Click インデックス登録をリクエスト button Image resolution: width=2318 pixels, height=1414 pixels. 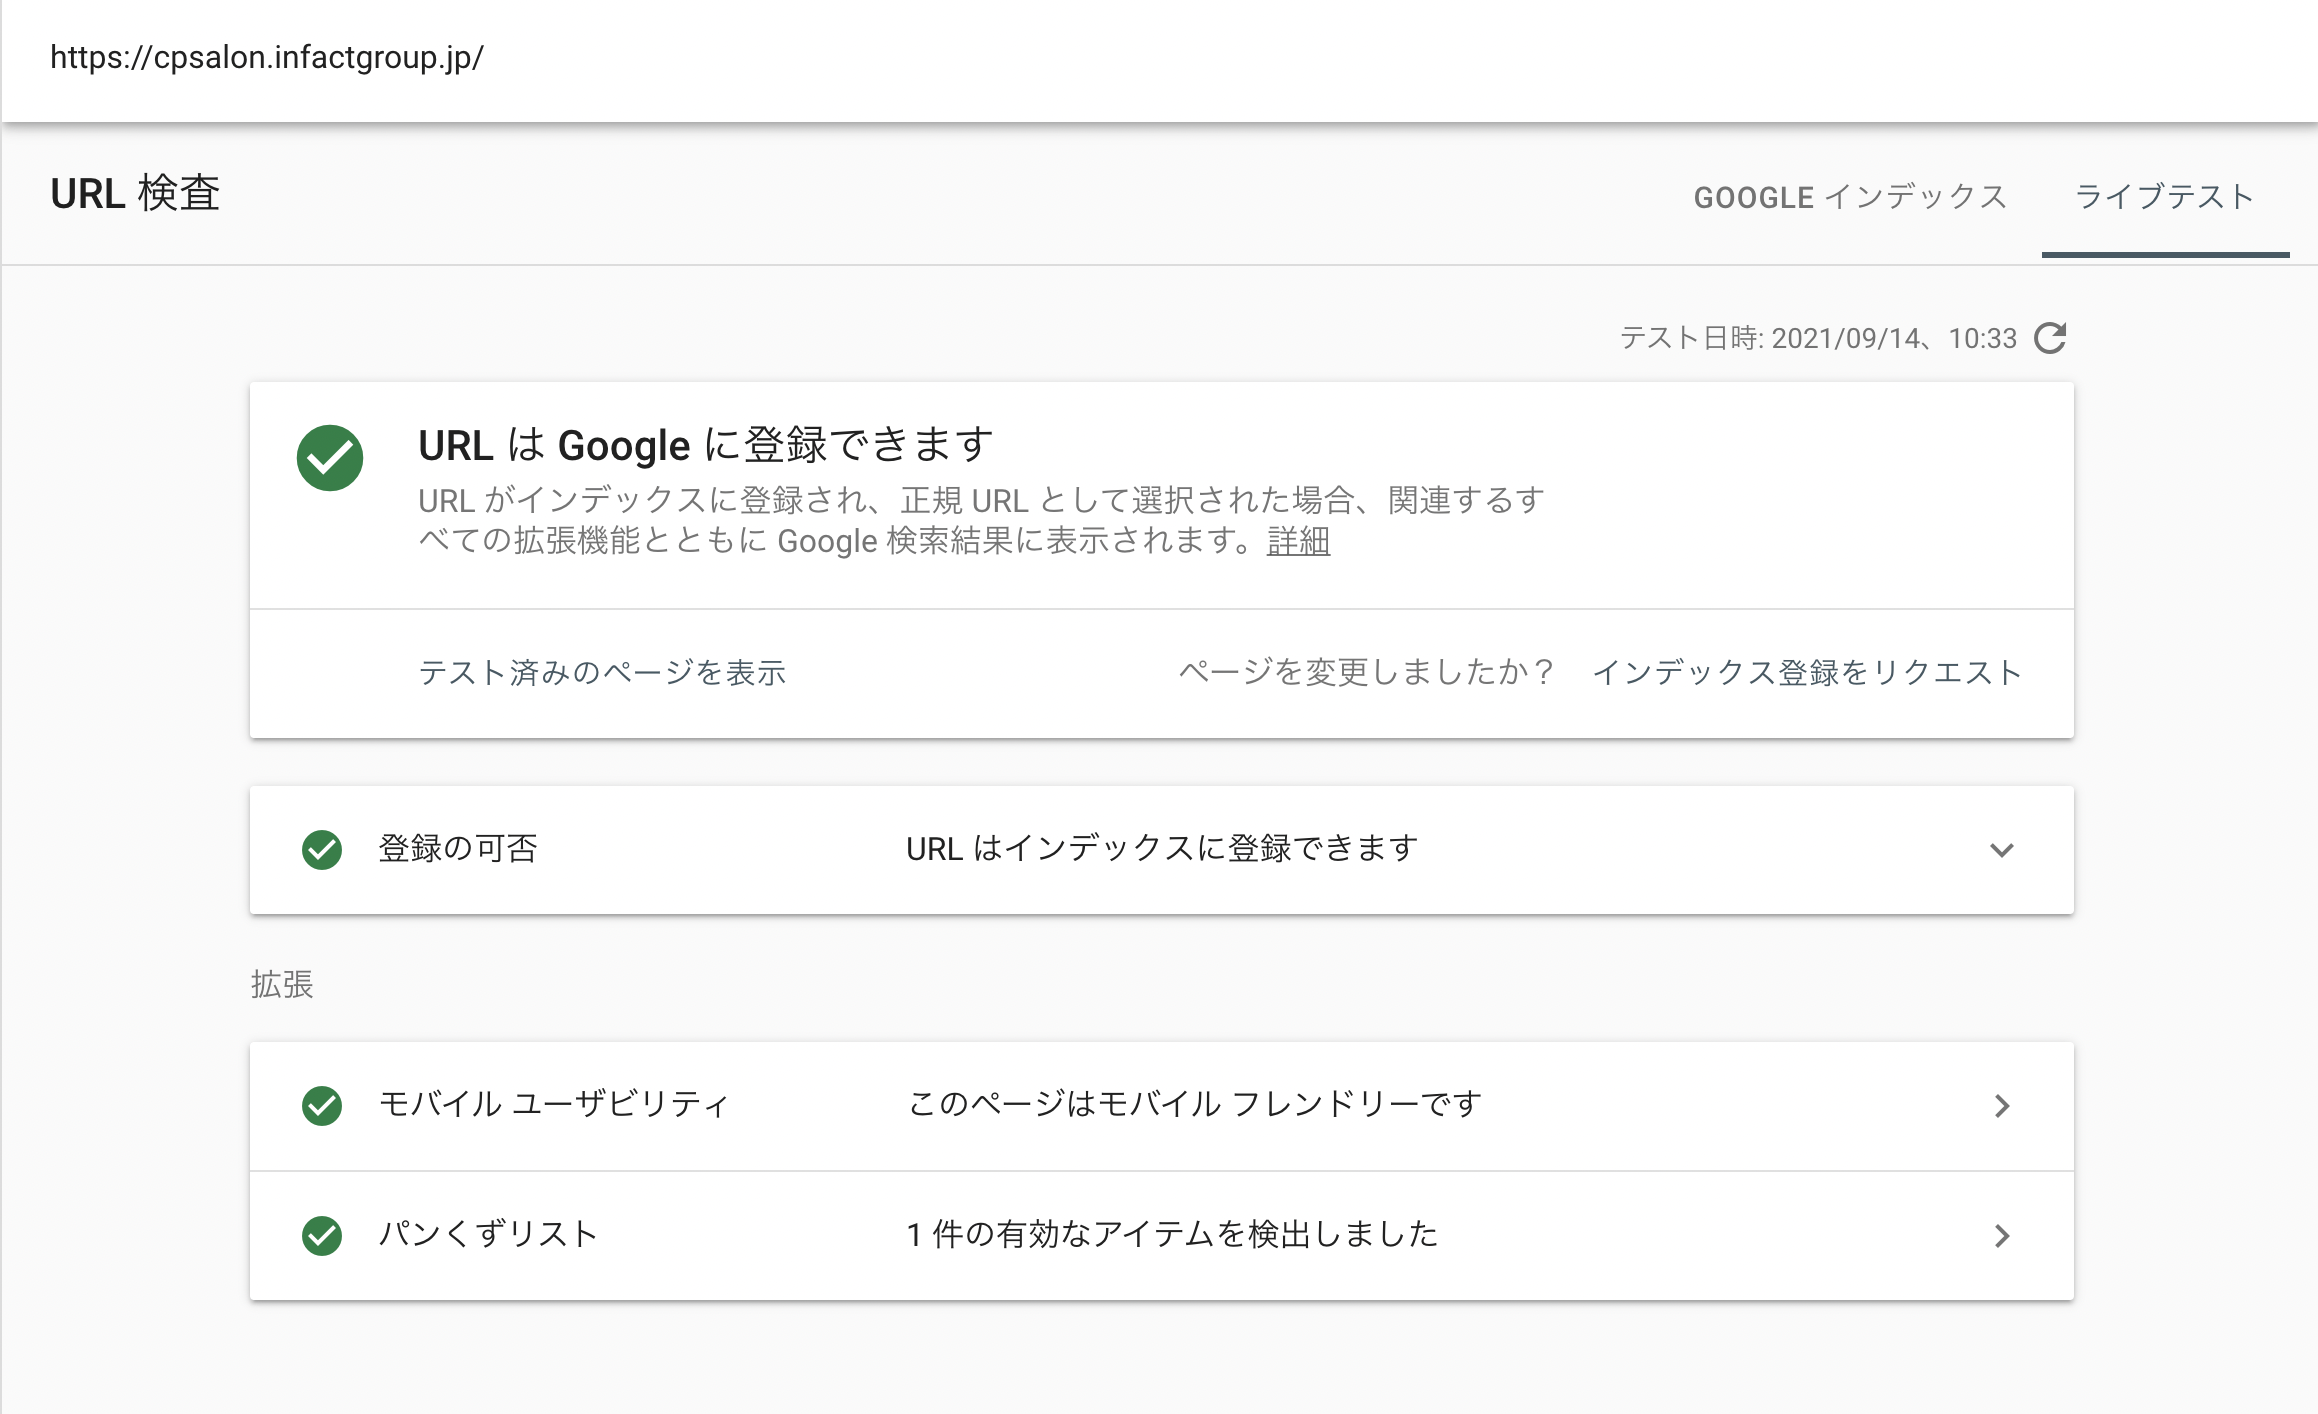tap(1807, 672)
